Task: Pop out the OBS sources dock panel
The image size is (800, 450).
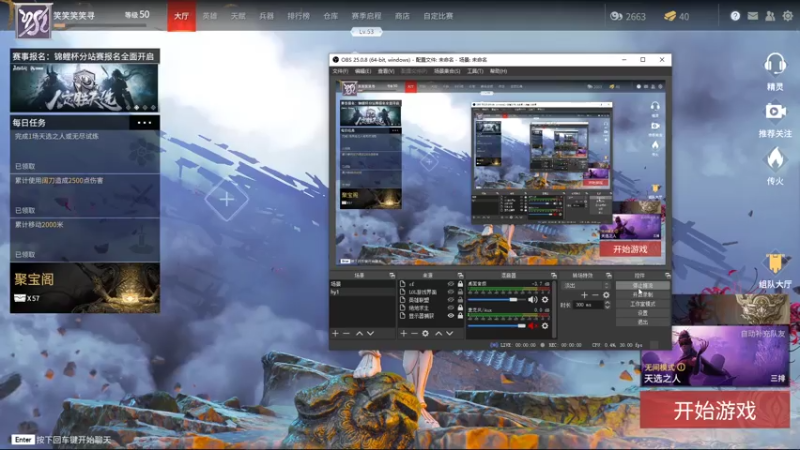Action: (x=460, y=276)
